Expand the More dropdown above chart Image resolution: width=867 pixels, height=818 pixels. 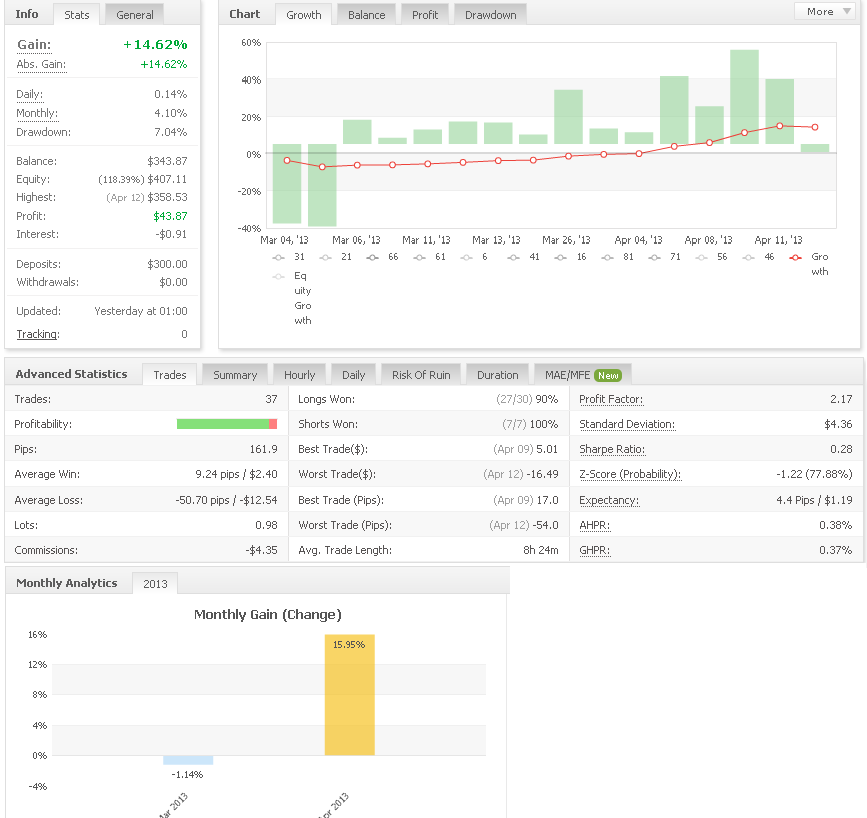click(825, 12)
